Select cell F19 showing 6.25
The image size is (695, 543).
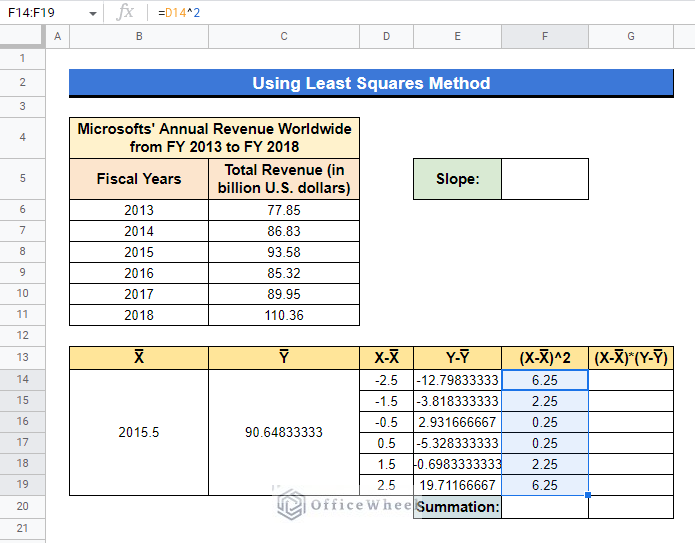point(545,485)
